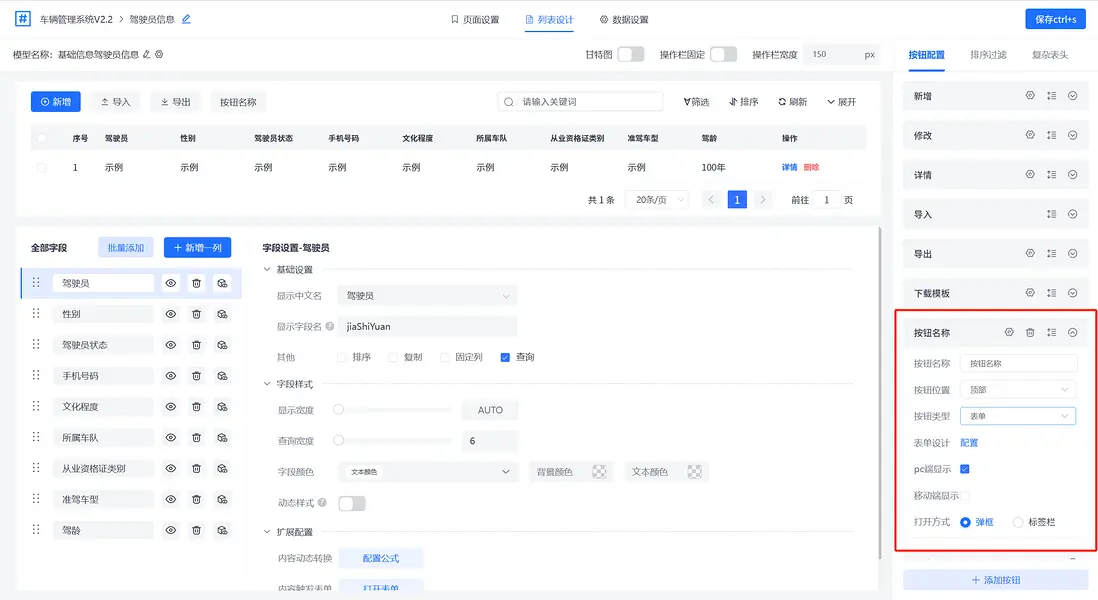
Task: Open the 排序过滤 tab
Action: click(988, 55)
